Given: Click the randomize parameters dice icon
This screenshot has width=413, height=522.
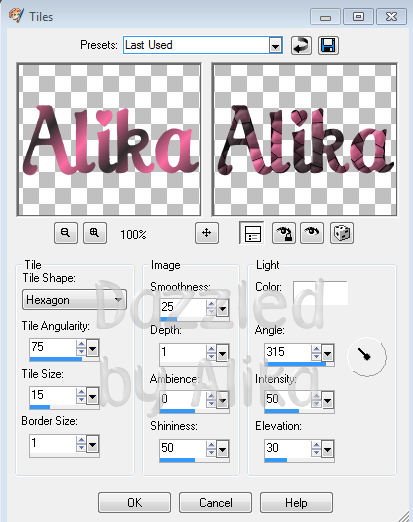Looking at the screenshot, I should (x=342, y=233).
